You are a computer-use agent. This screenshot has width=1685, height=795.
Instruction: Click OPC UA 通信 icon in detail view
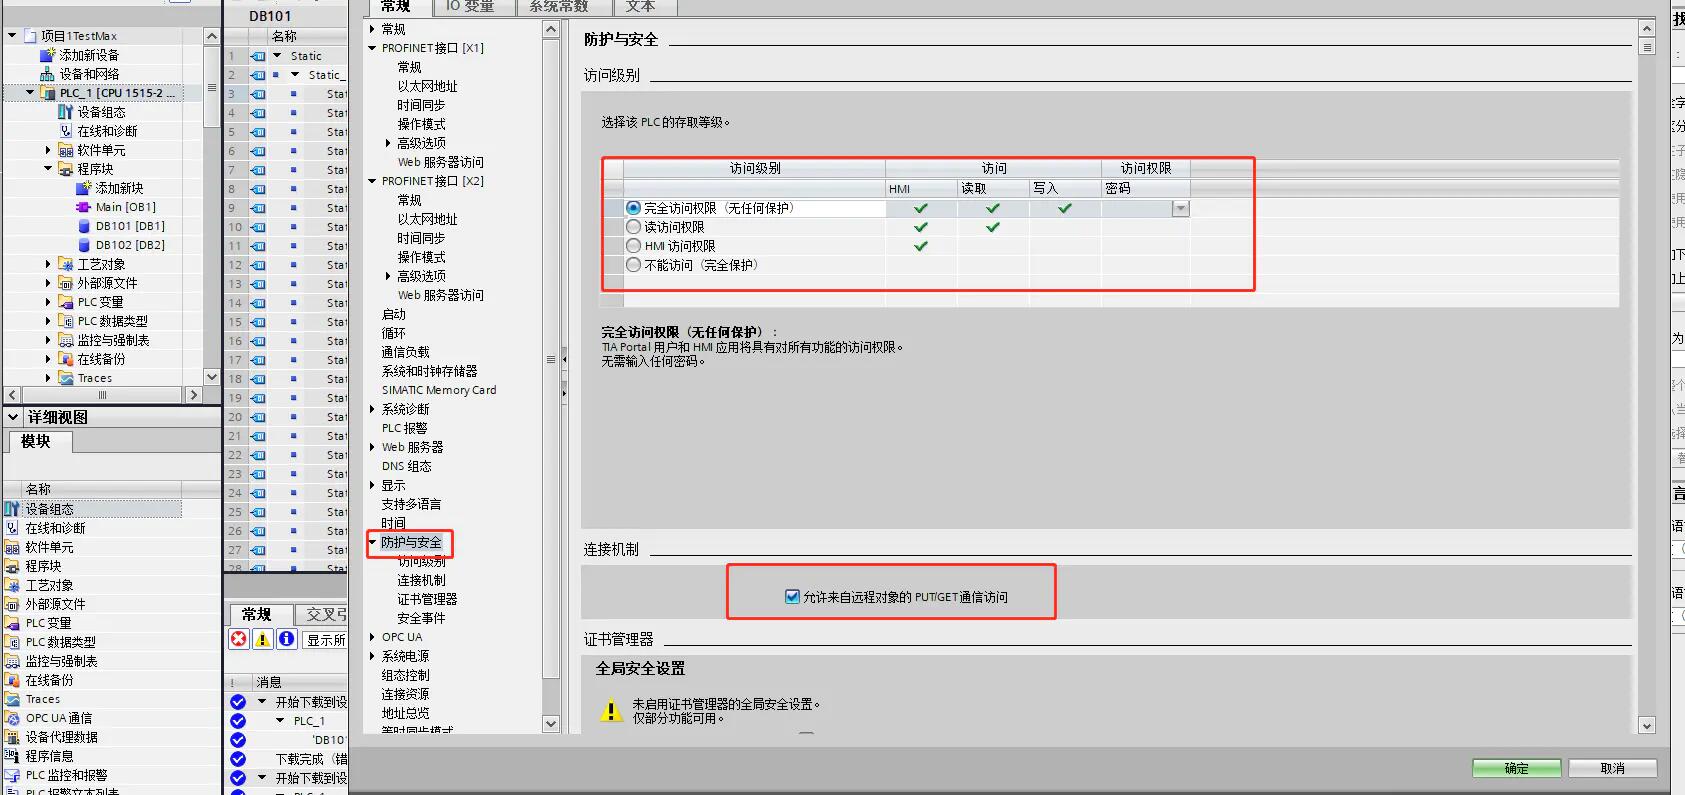coord(12,718)
